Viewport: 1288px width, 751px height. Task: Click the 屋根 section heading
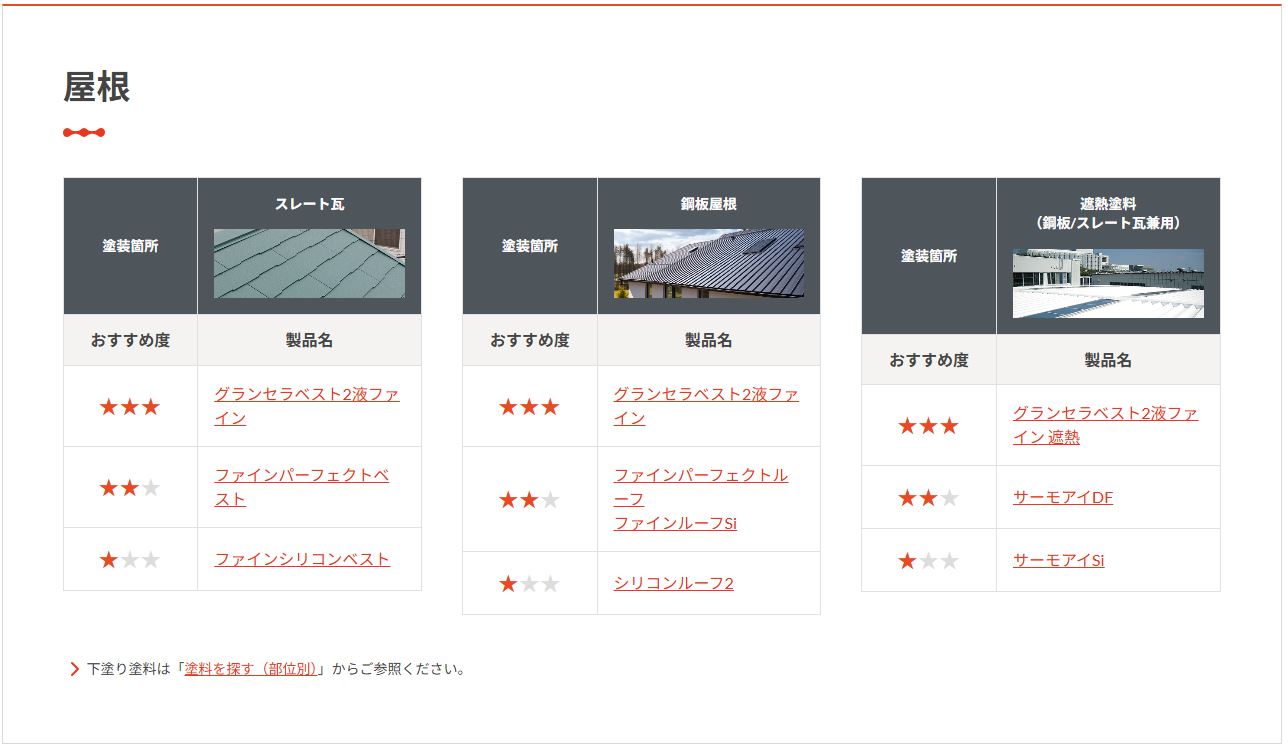[97, 87]
